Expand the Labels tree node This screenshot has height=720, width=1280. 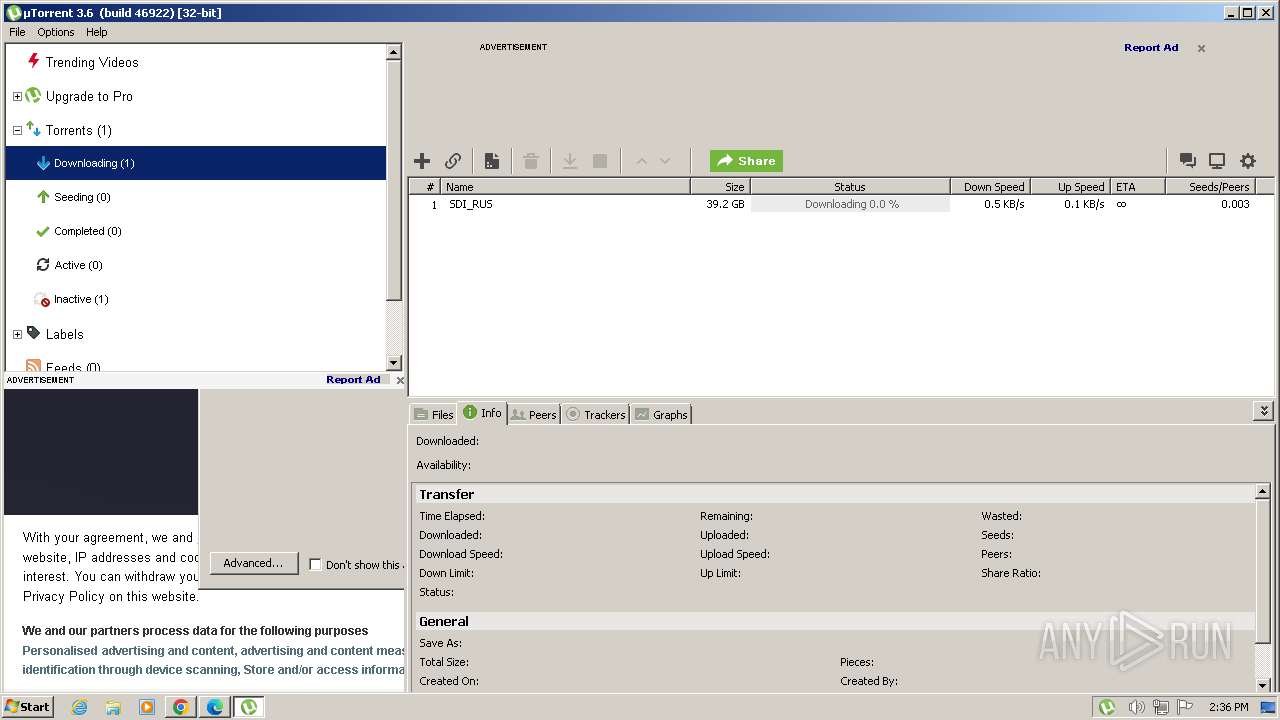pos(17,334)
